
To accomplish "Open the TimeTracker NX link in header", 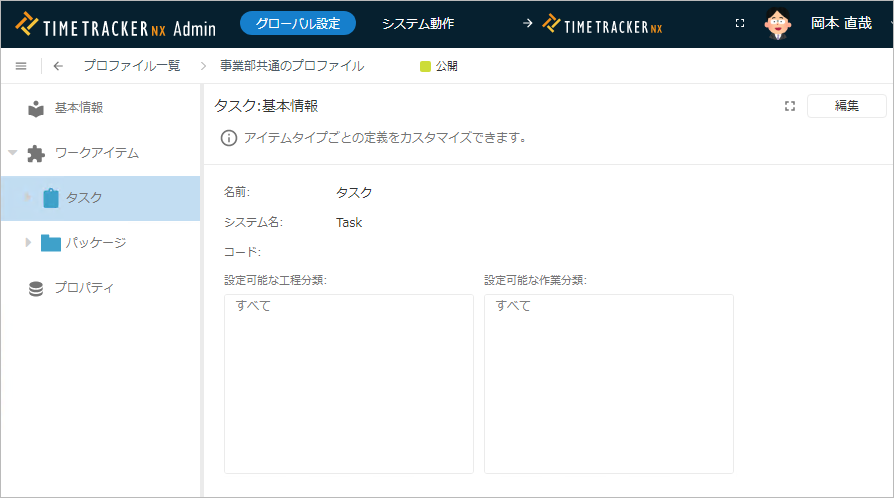I will (x=602, y=23).
